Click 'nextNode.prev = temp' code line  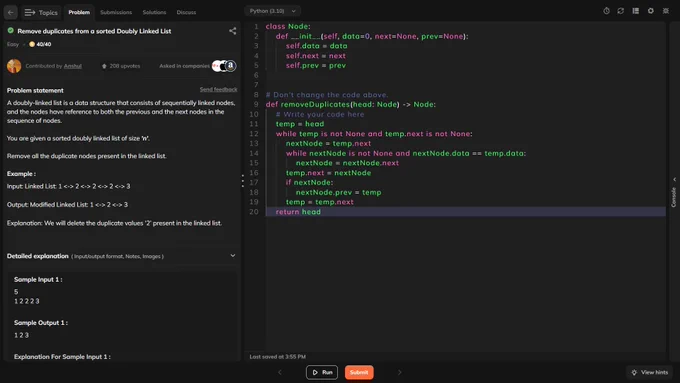(x=338, y=192)
